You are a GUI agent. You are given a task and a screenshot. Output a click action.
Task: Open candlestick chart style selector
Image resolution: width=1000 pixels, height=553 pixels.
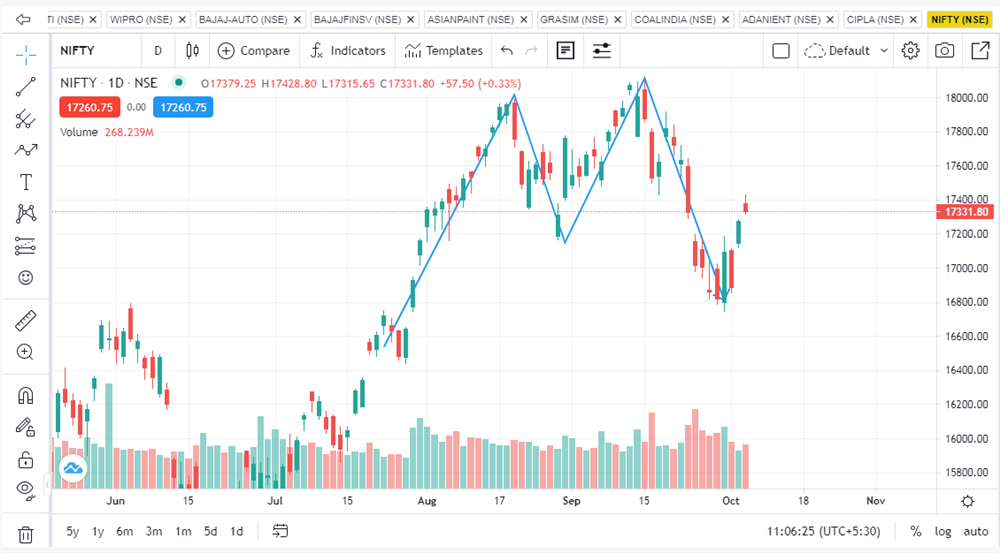tap(192, 50)
